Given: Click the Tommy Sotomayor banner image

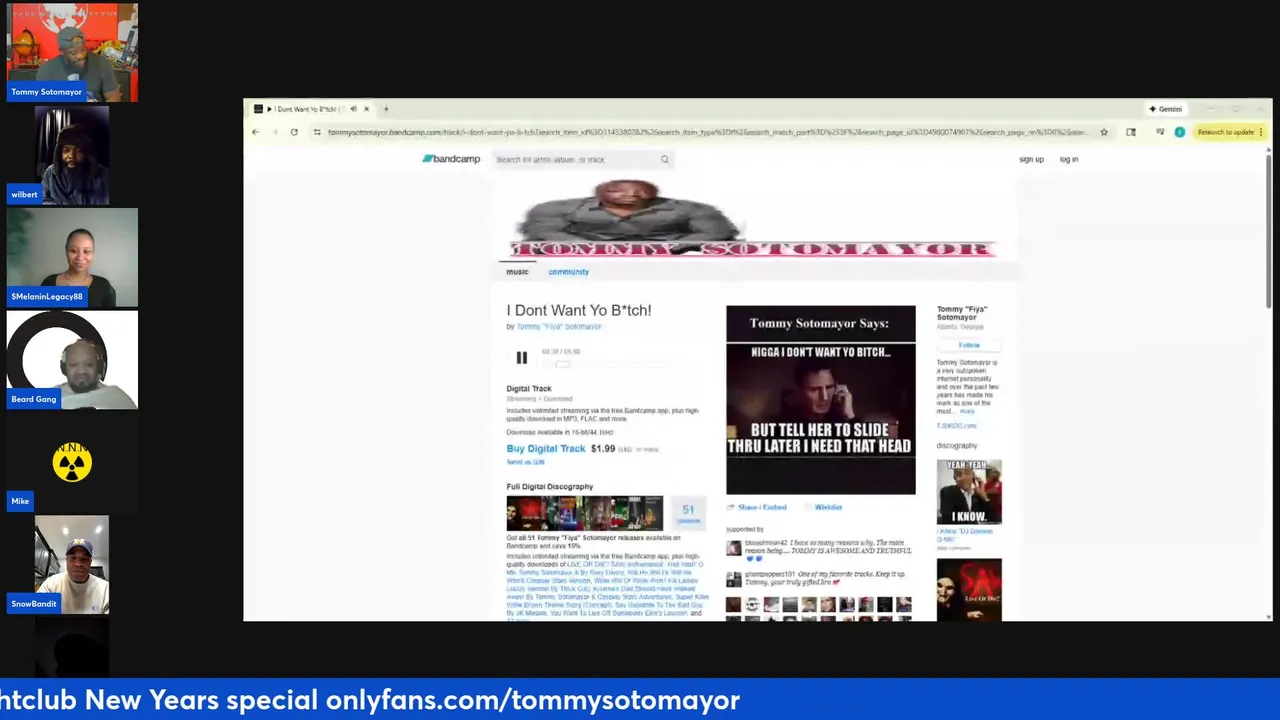Looking at the screenshot, I should tap(752, 219).
